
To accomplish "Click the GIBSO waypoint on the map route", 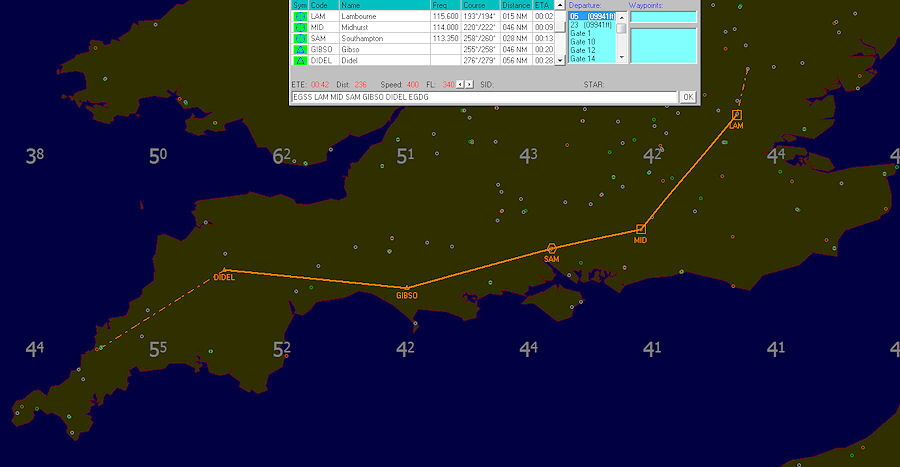I will point(406,287).
